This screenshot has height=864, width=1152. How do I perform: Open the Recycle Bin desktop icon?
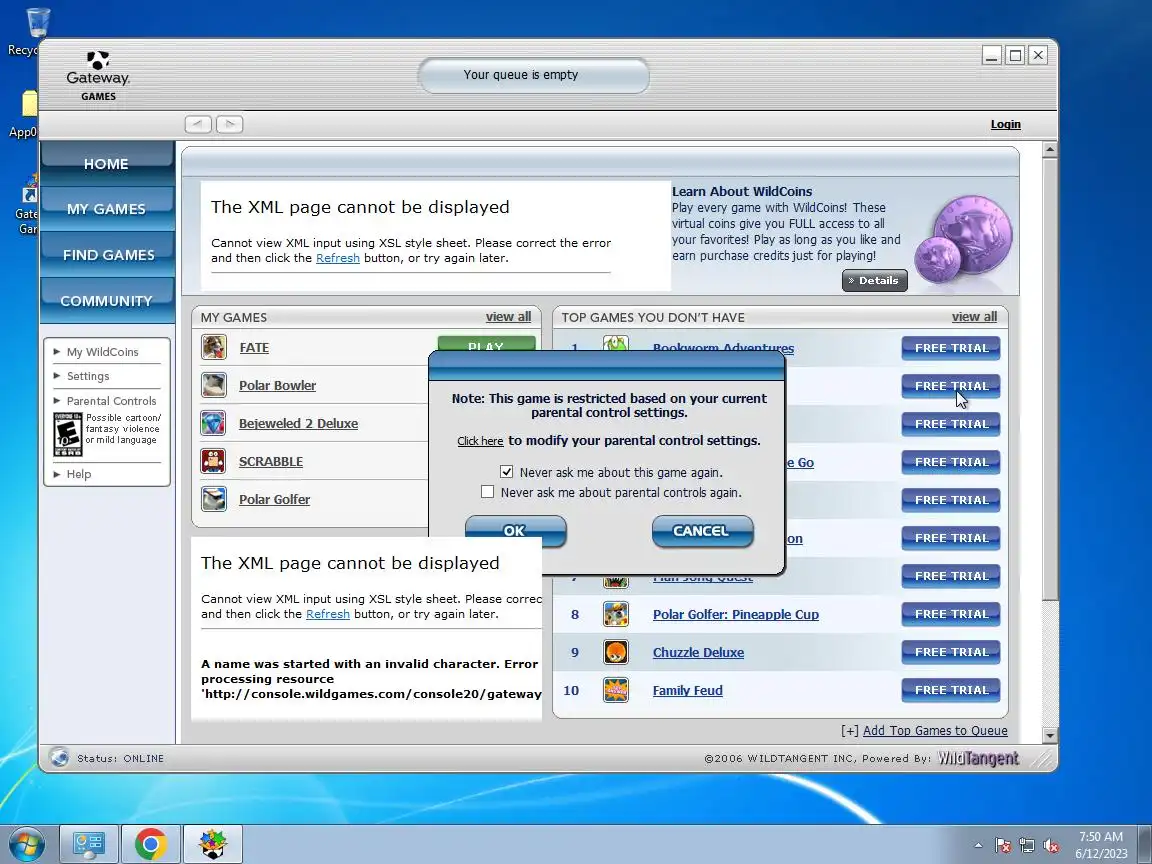(x=35, y=32)
